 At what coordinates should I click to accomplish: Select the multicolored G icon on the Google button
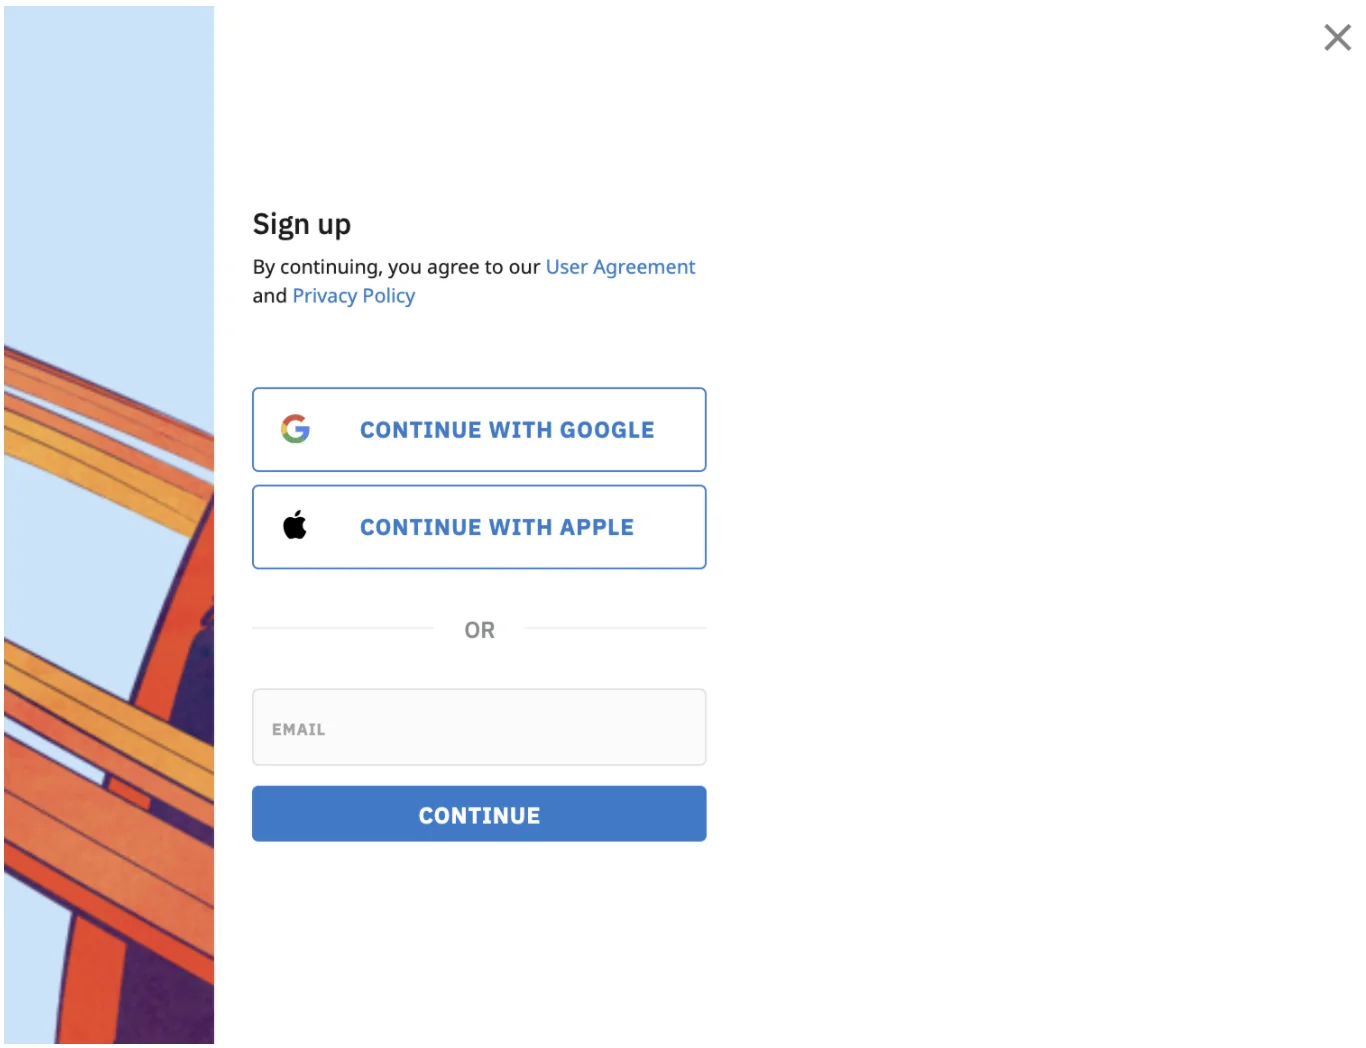click(x=295, y=429)
